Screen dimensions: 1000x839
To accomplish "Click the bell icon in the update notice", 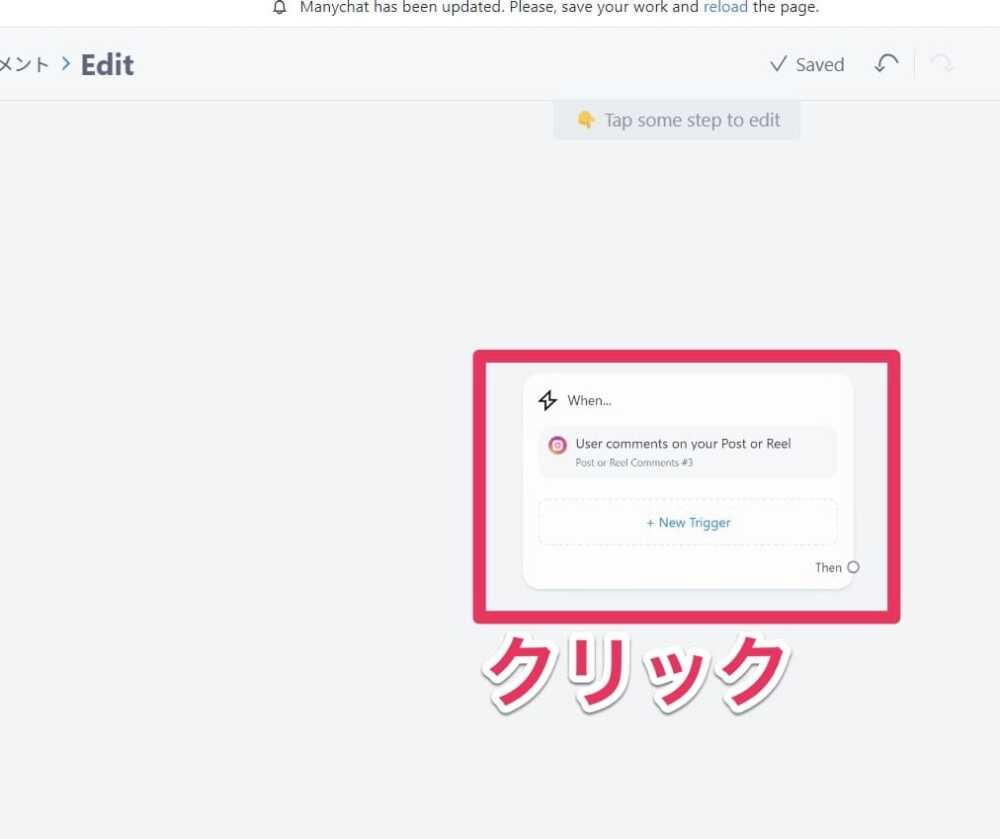I will pyautogui.click(x=280, y=7).
